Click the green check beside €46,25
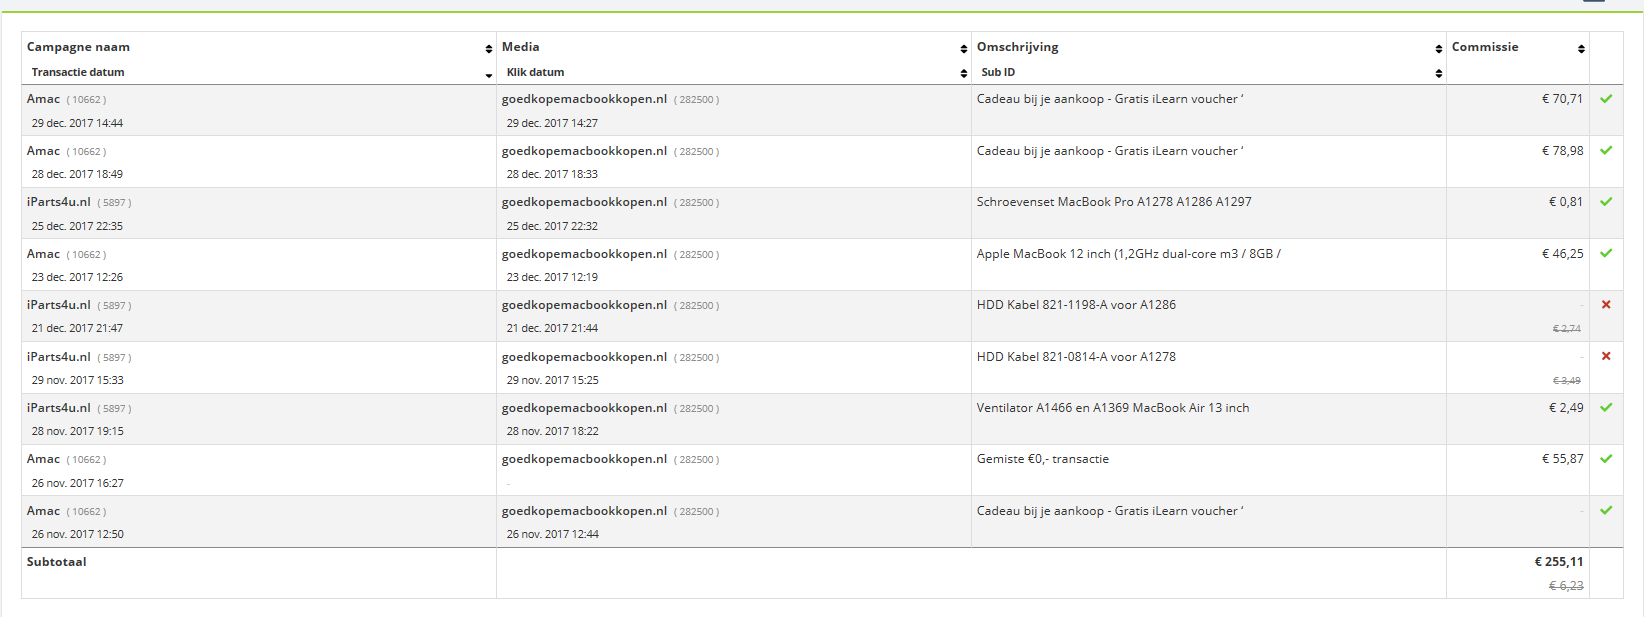The width and height of the screenshot is (1644, 617). (1606, 254)
